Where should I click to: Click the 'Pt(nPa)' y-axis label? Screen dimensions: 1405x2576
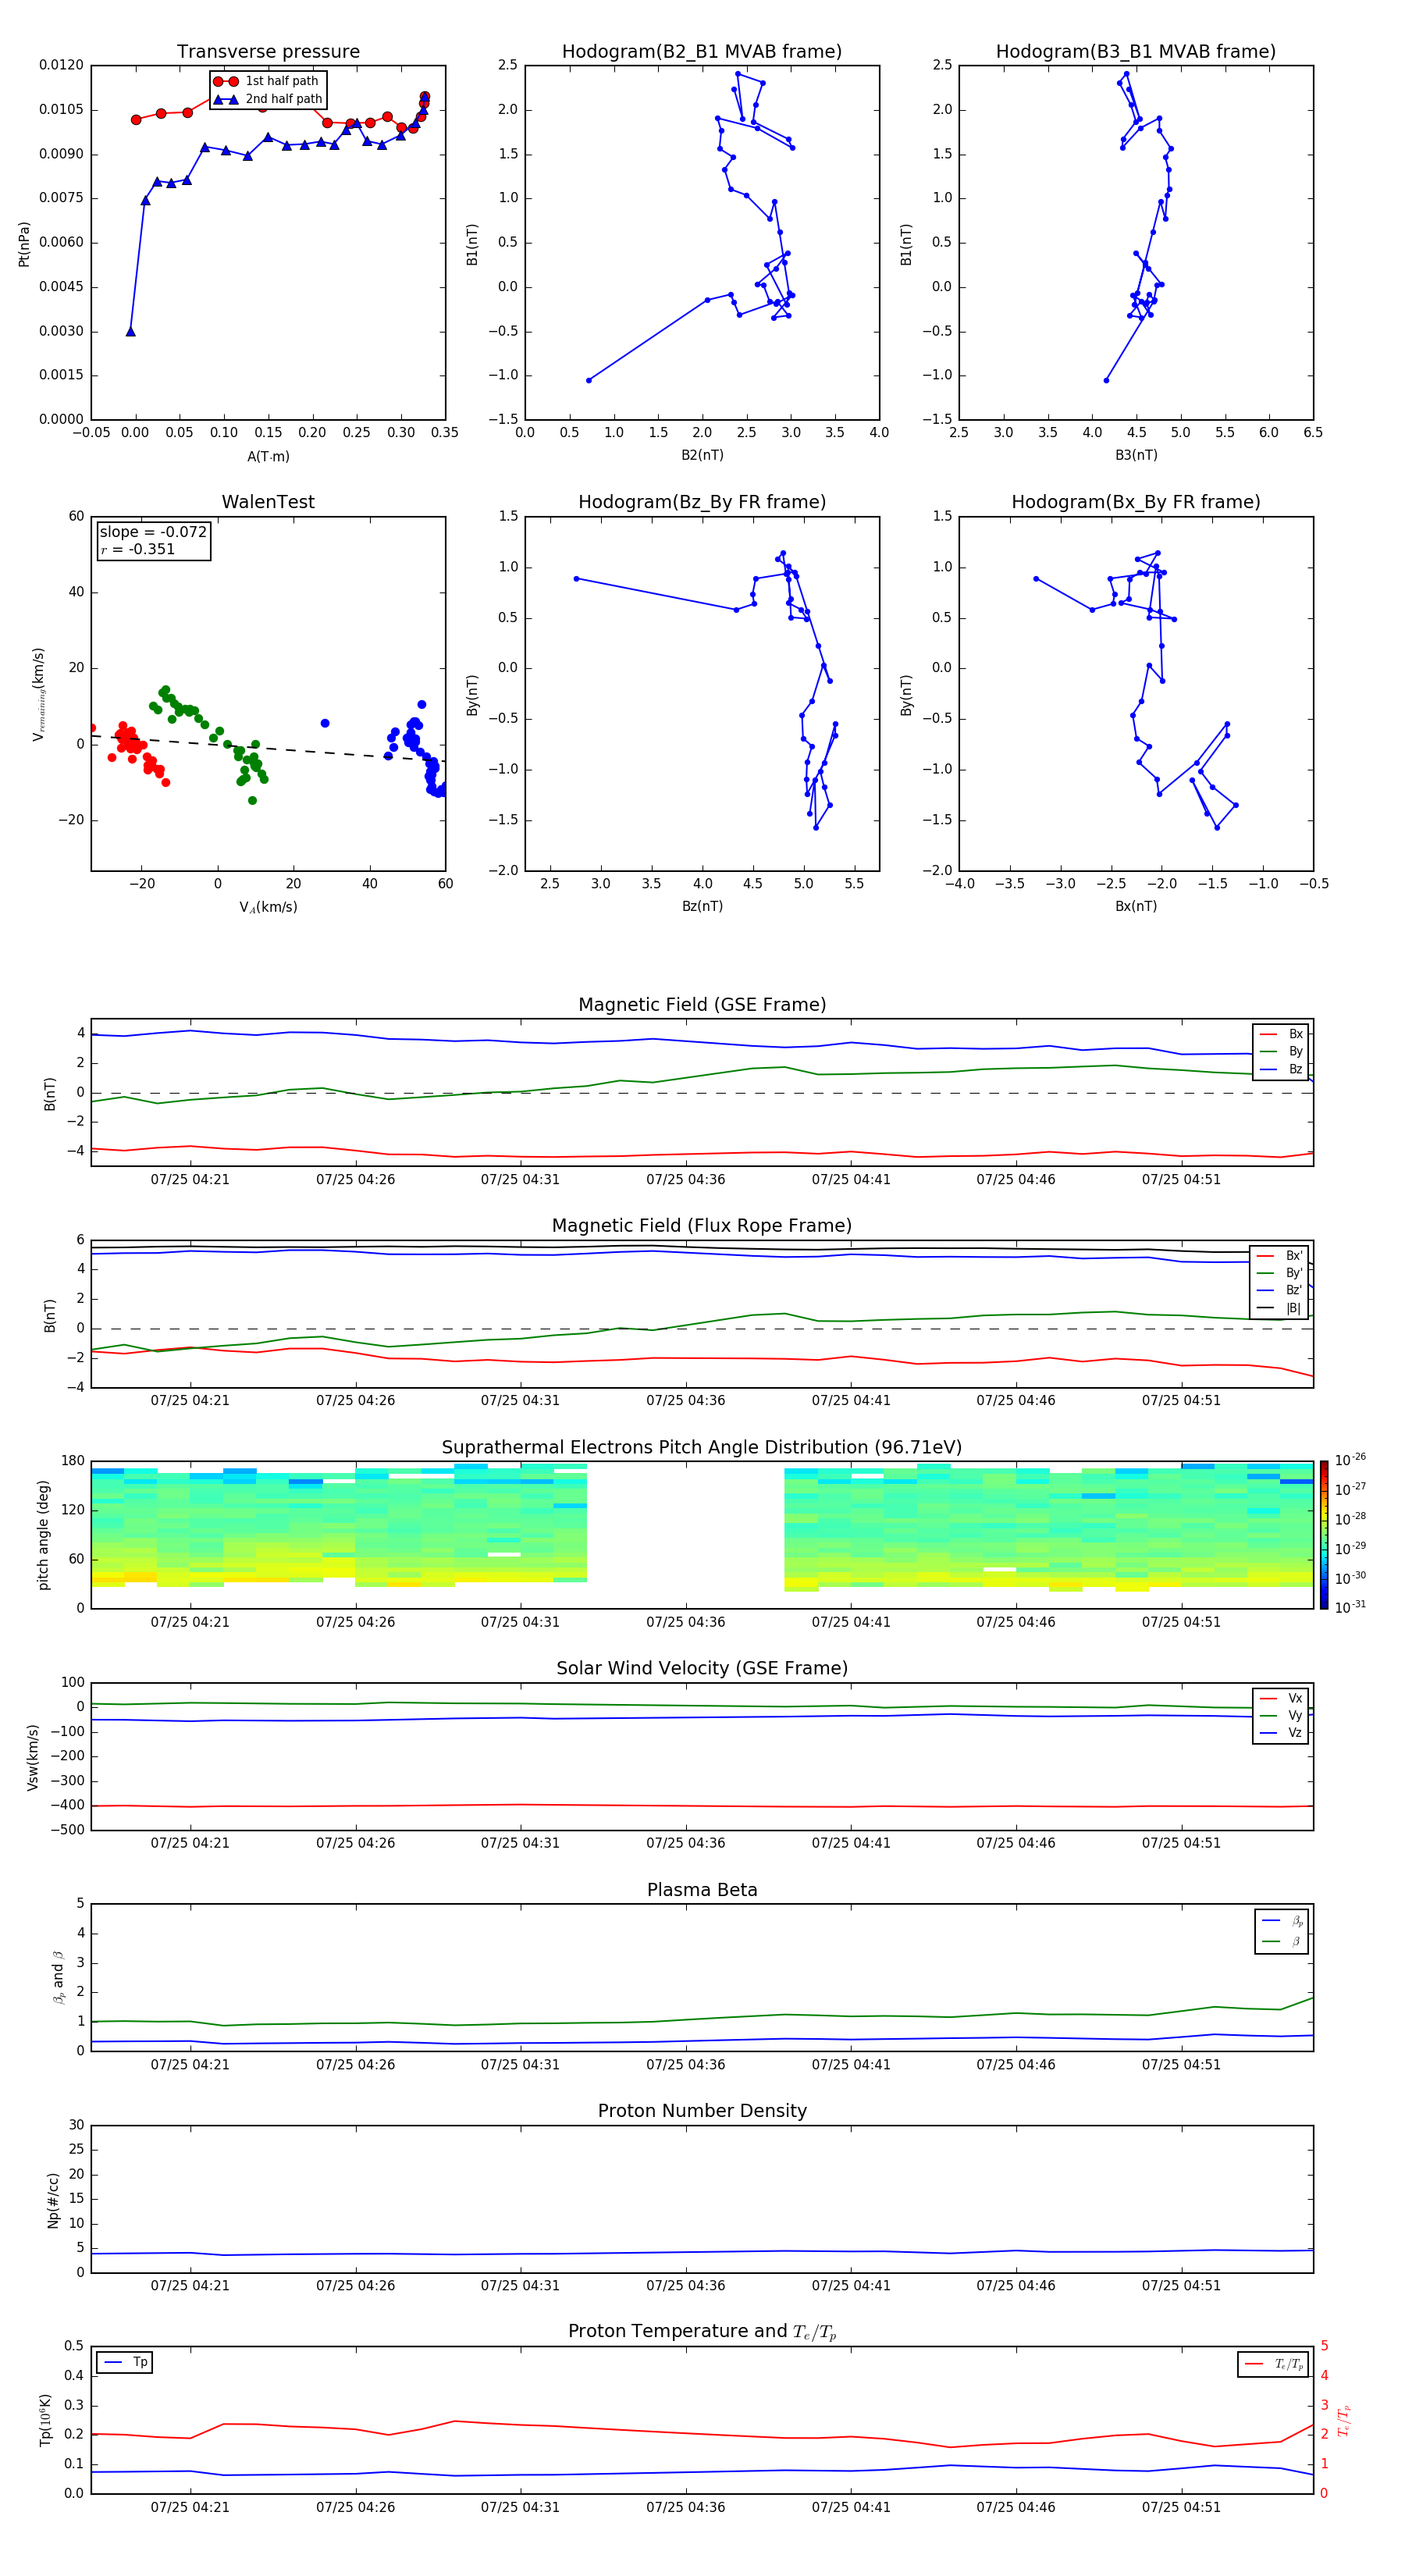click(24, 244)
